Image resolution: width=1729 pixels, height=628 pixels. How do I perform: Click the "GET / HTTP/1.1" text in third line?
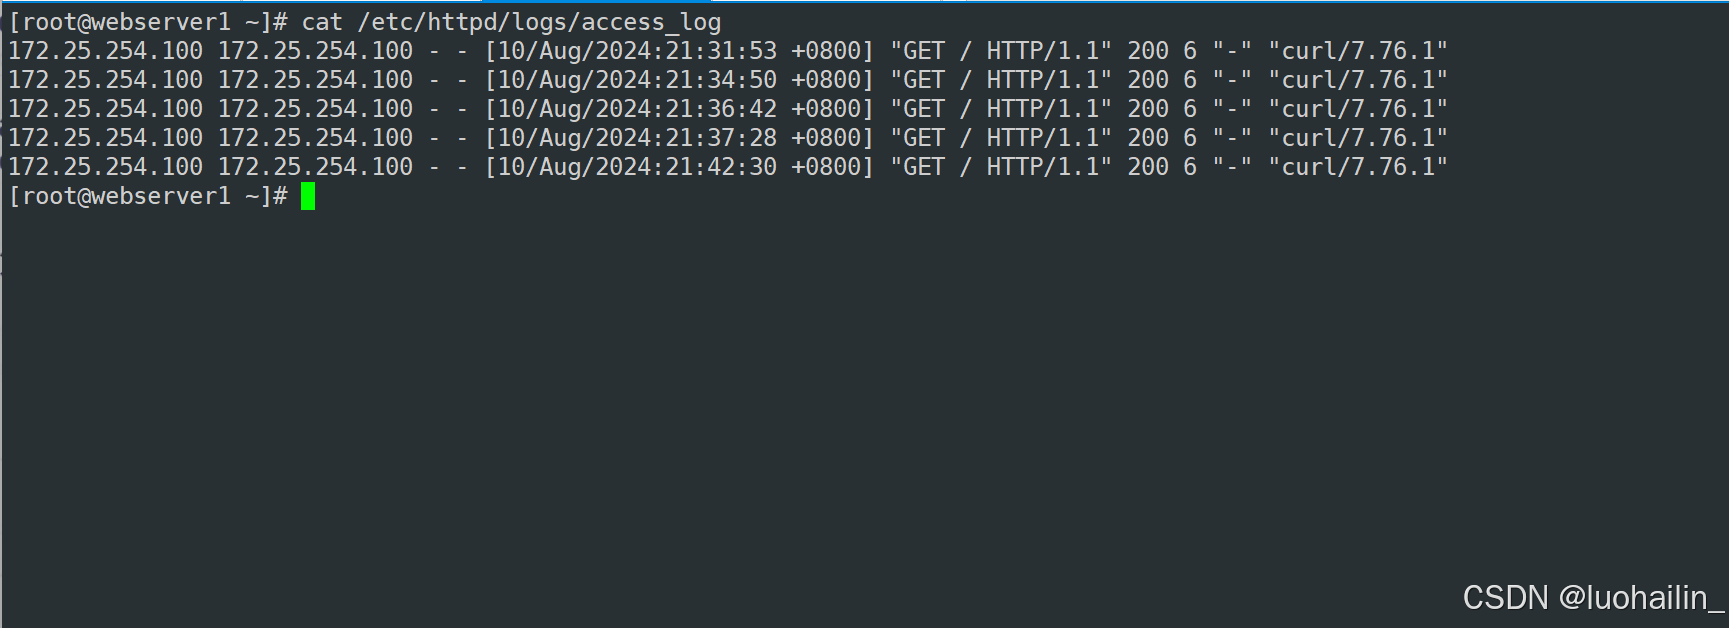(1001, 109)
